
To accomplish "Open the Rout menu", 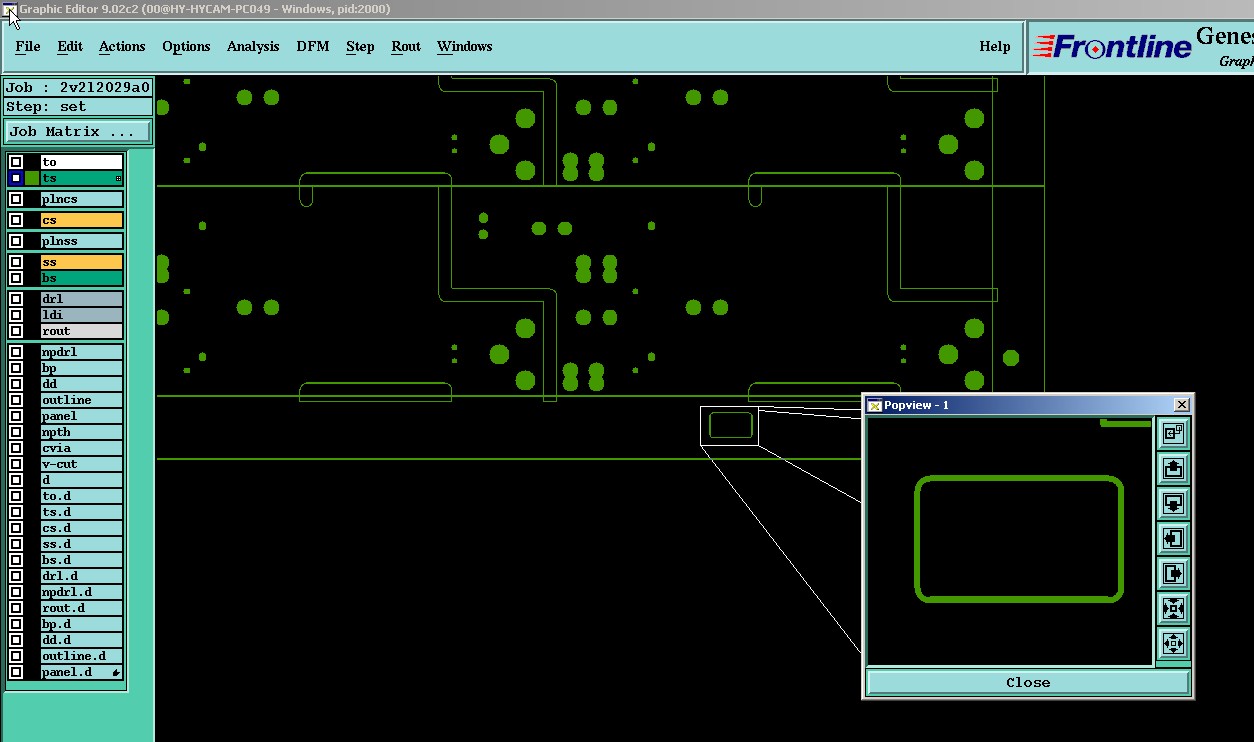I will [x=406, y=46].
